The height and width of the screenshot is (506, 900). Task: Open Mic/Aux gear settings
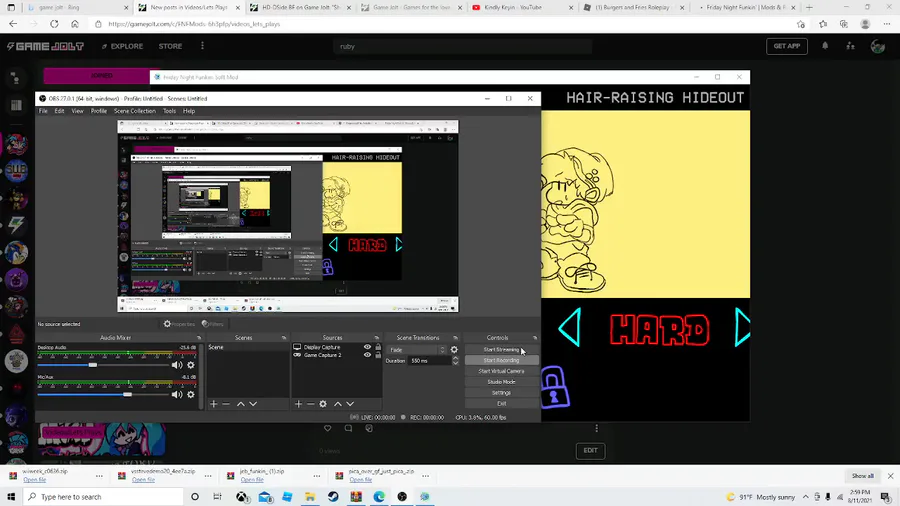[191, 395]
